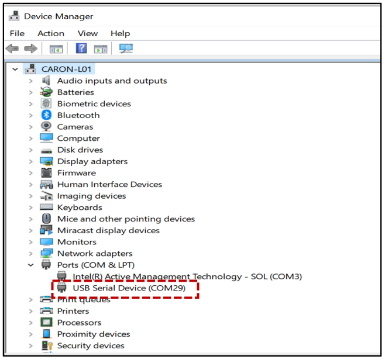Click the Disk drives icon
385x360 pixels.
(x=46, y=150)
